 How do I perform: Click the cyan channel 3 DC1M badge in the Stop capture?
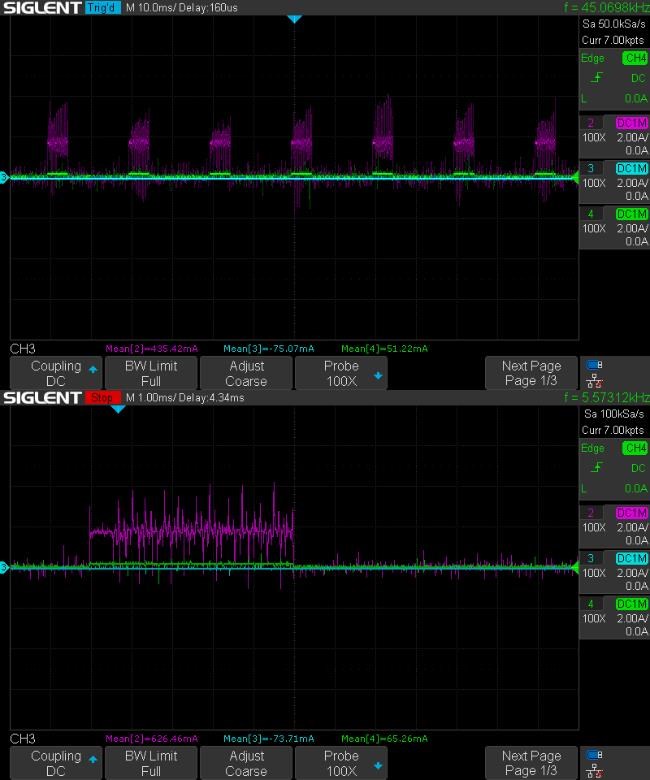(x=632, y=558)
